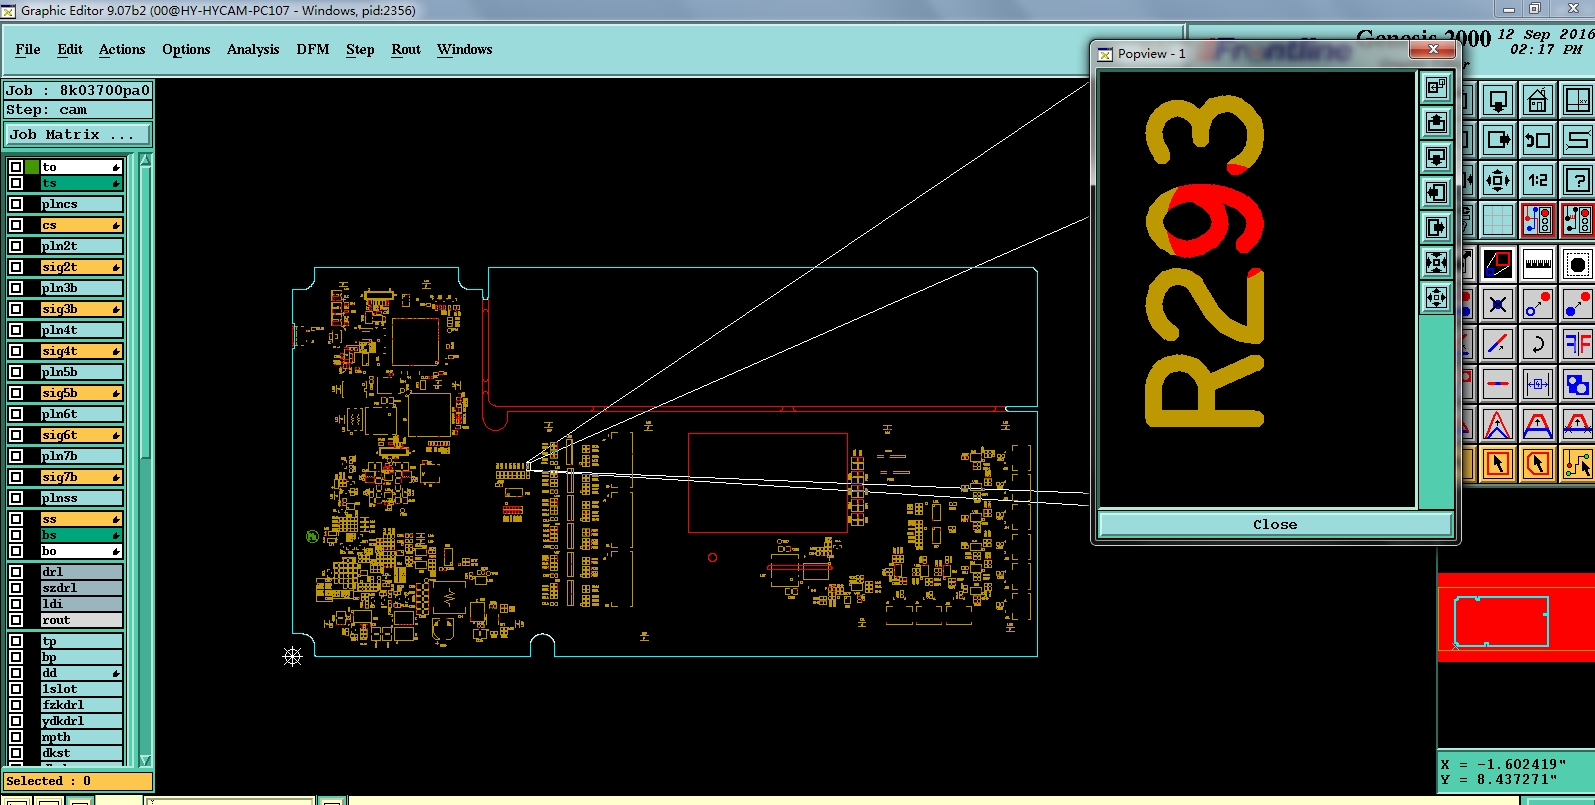Click layer list scrollbar up arrow

click(145, 160)
